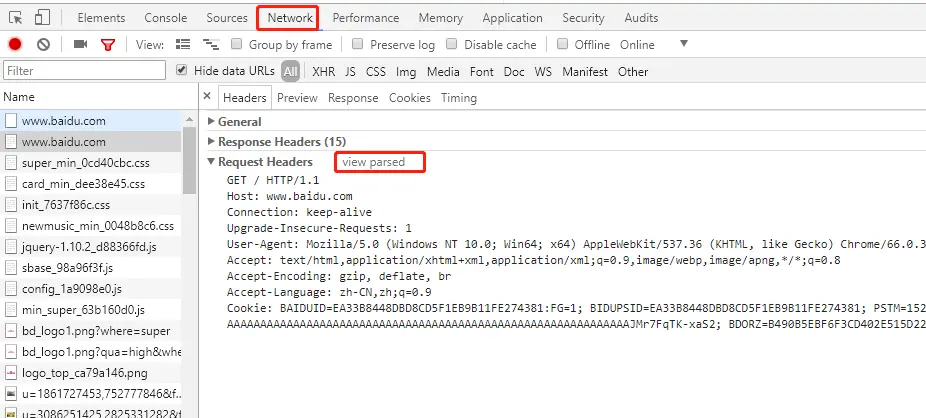
Task: Select min_super_63b160d0.js request
Action: (x=91, y=310)
